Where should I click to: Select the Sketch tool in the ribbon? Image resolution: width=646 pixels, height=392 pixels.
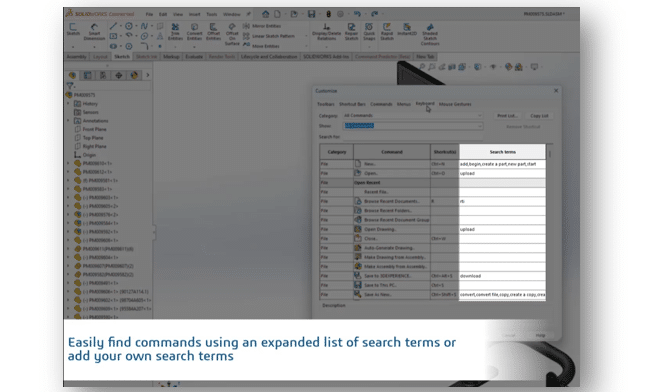point(73,30)
